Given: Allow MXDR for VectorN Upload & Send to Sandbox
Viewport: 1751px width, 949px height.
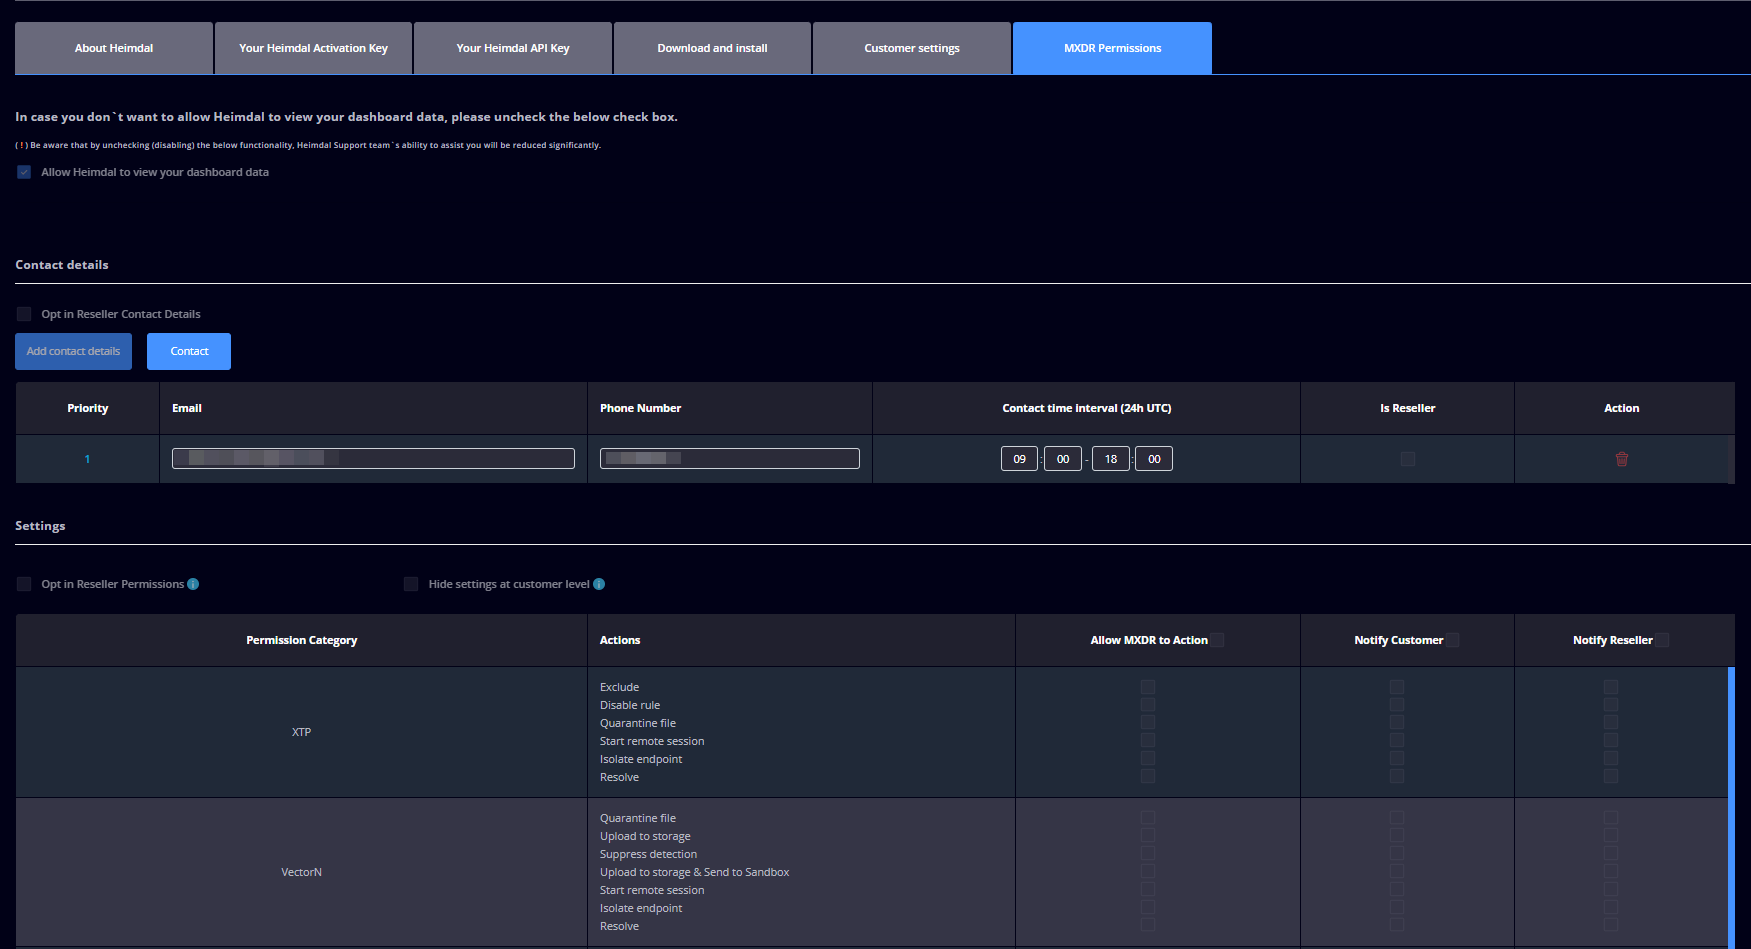Looking at the screenshot, I should click(x=1148, y=872).
